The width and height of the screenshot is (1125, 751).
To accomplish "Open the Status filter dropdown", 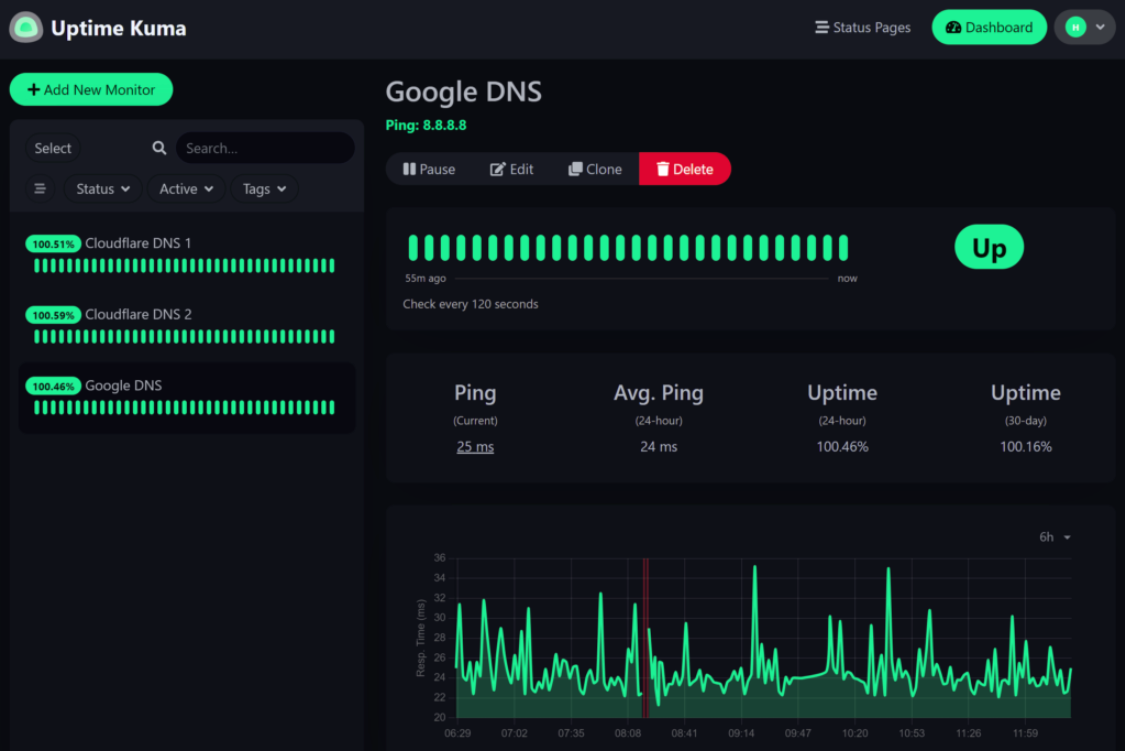I will 103,189.
